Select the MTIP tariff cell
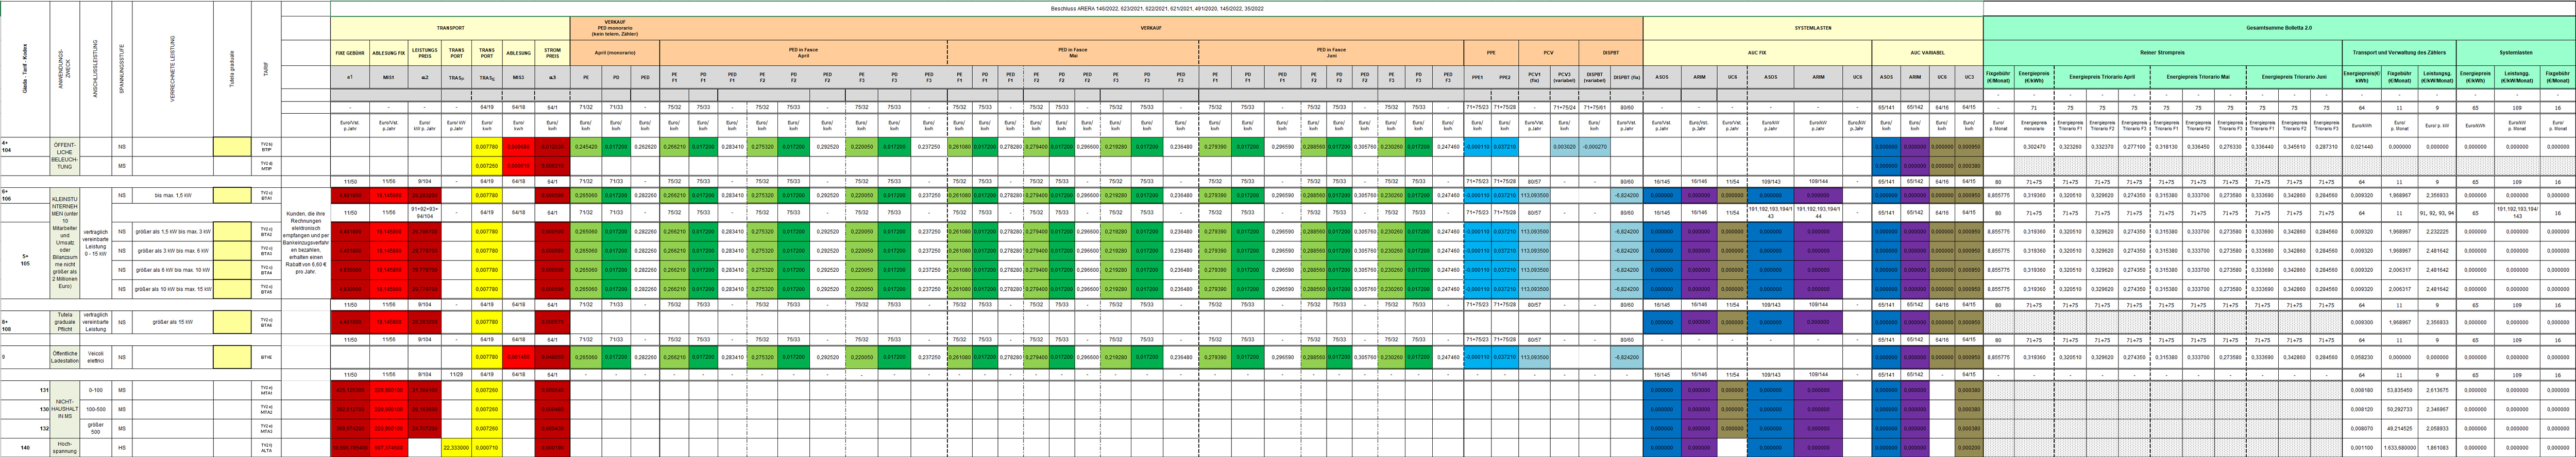 (266, 166)
